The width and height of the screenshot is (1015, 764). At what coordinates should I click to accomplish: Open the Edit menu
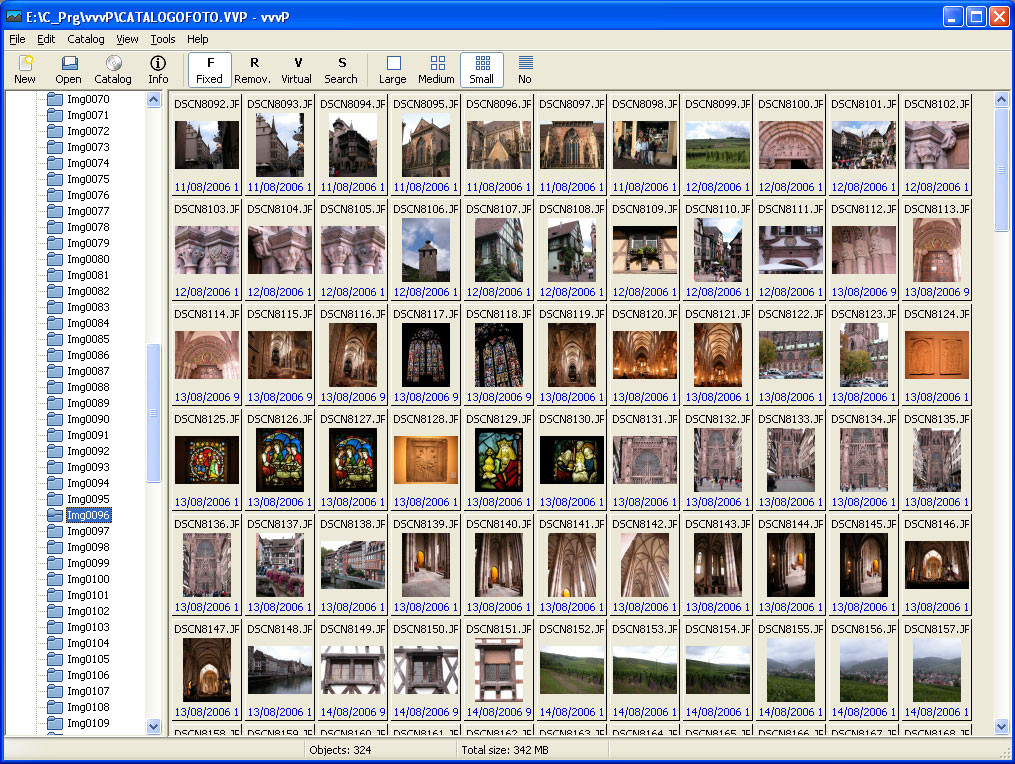point(46,39)
